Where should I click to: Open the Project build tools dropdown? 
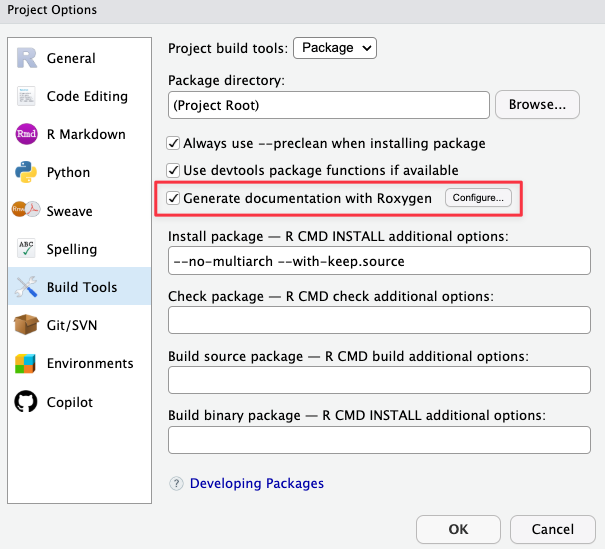[335, 47]
